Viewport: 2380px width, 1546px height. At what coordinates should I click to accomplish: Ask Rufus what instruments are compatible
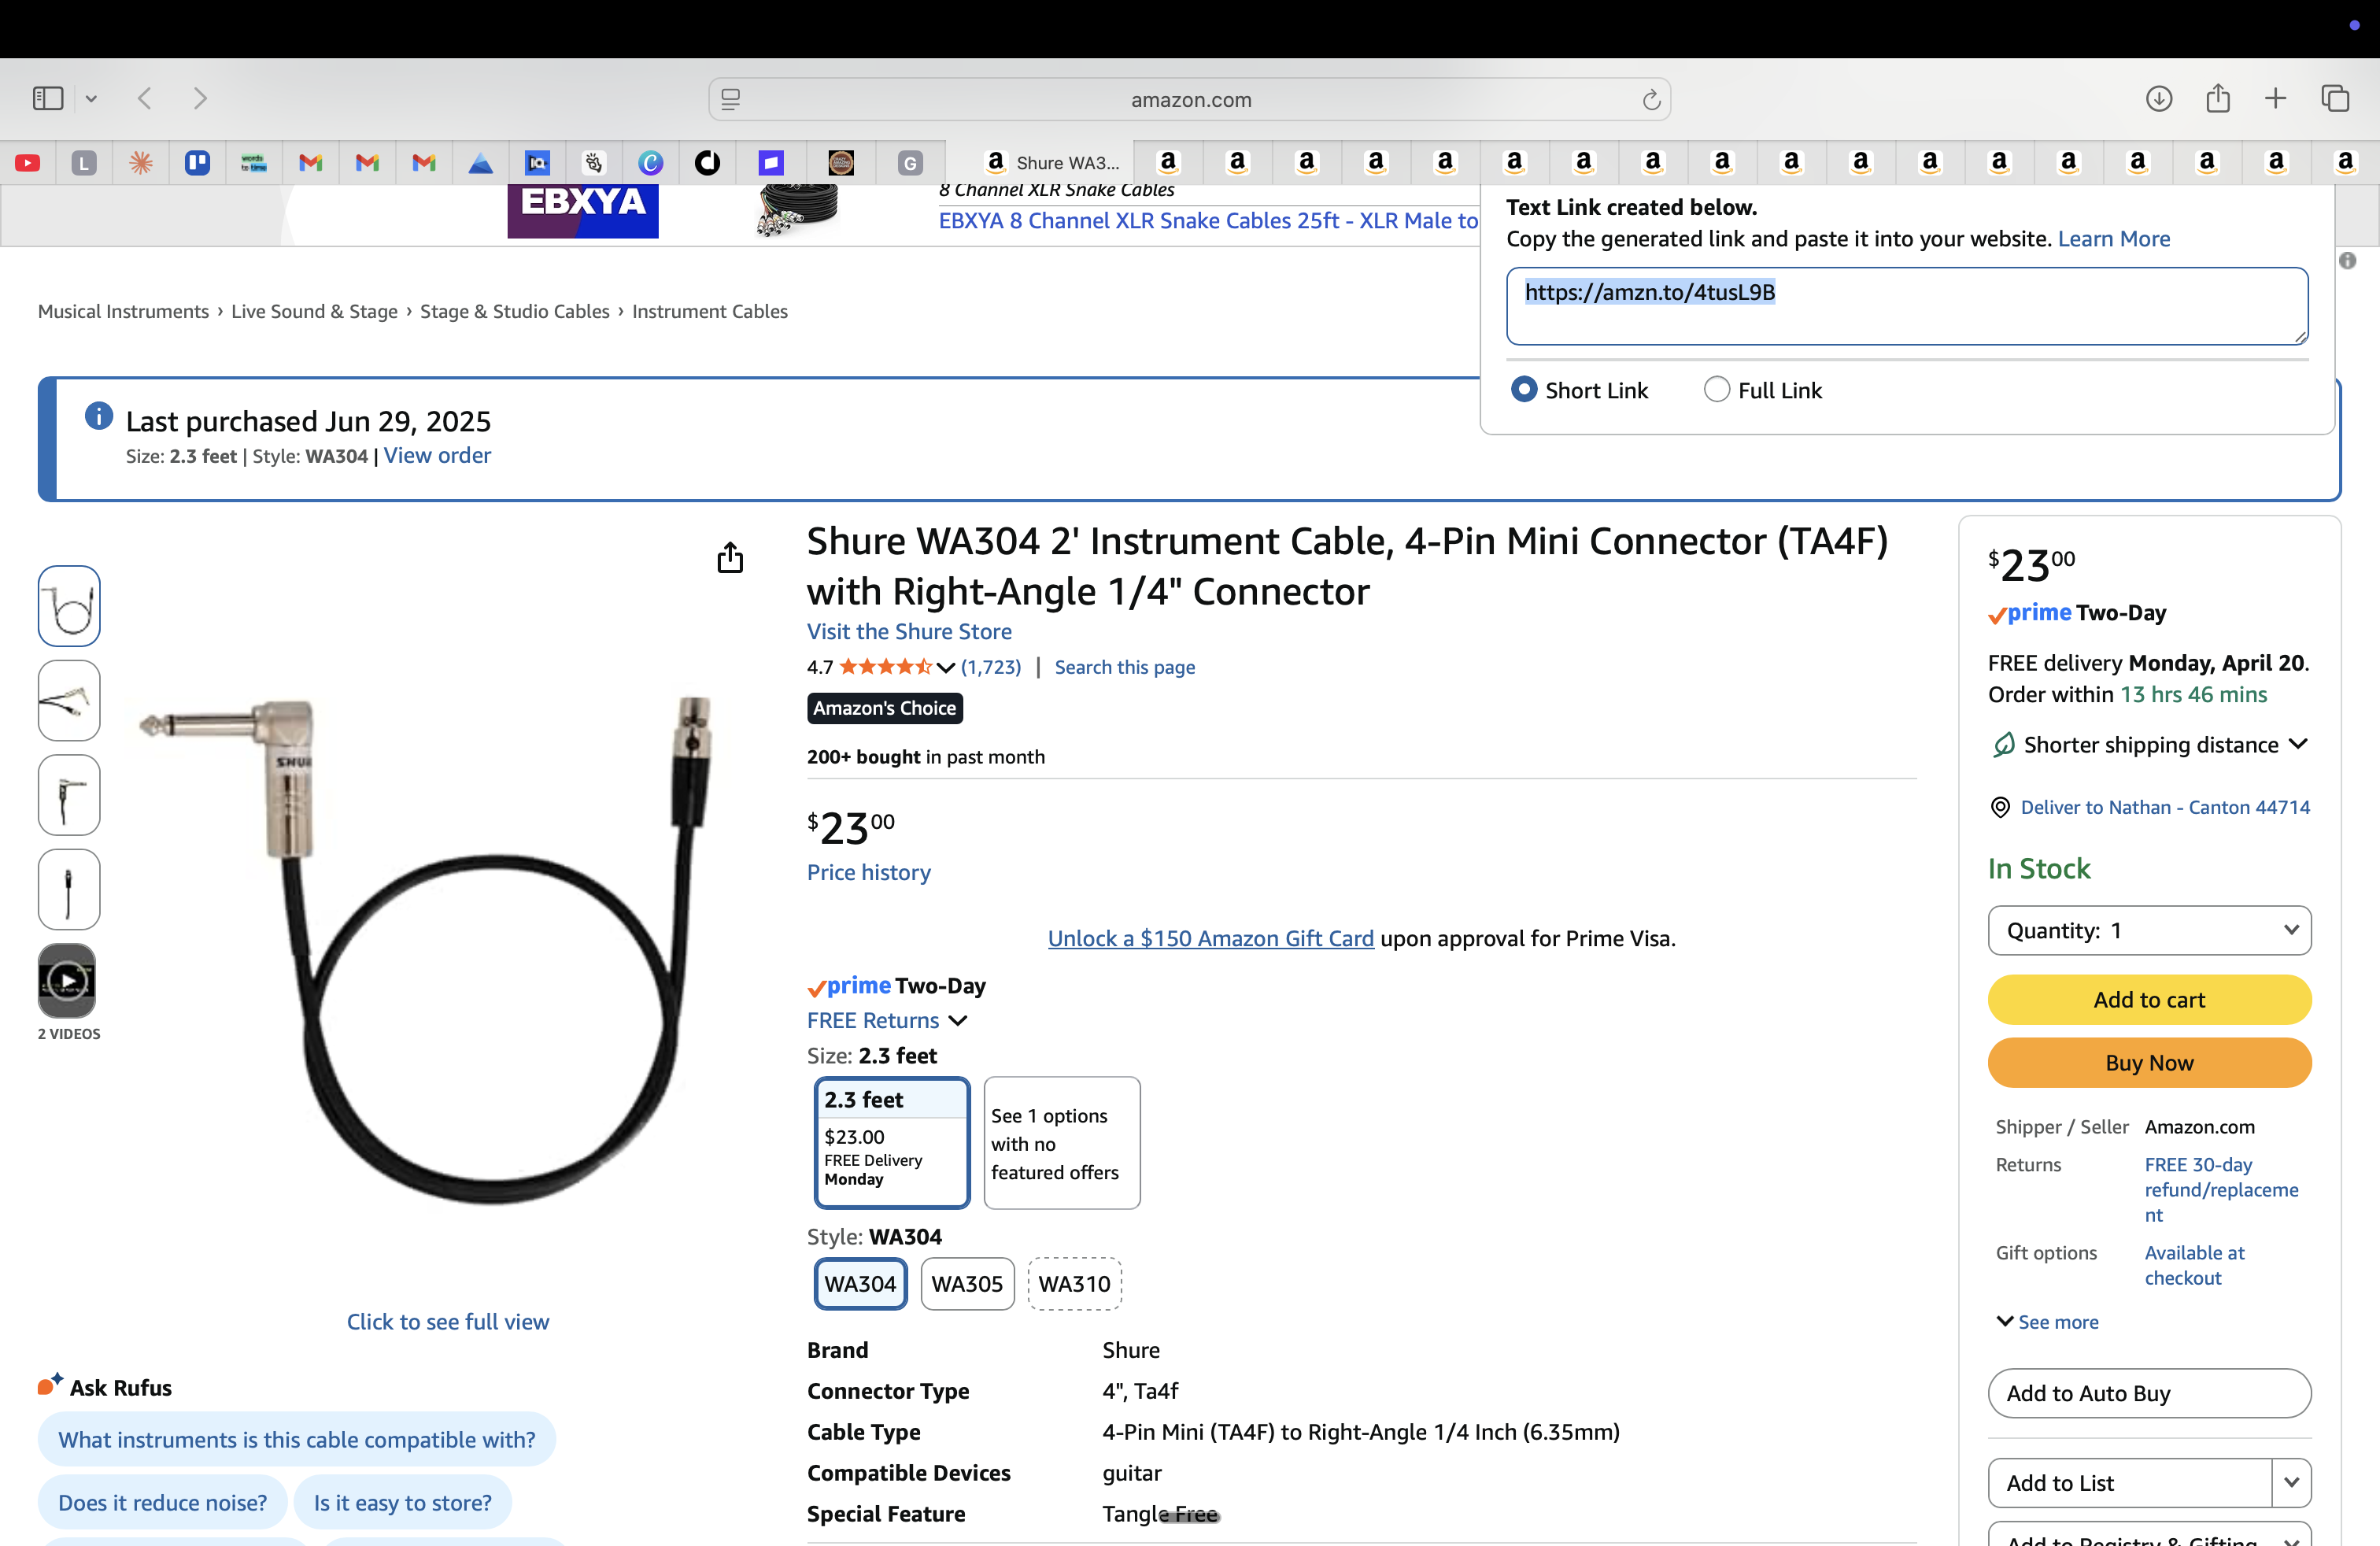pyautogui.click(x=296, y=1440)
